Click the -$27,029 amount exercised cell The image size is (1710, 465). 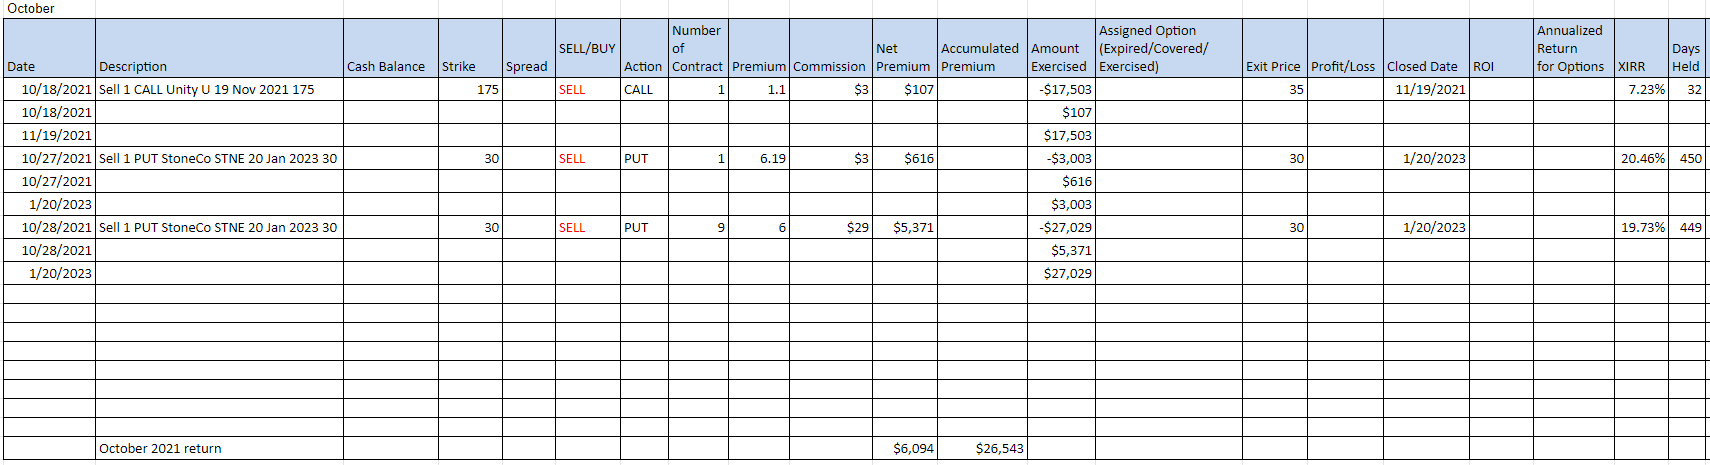click(x=1061, y=227)
